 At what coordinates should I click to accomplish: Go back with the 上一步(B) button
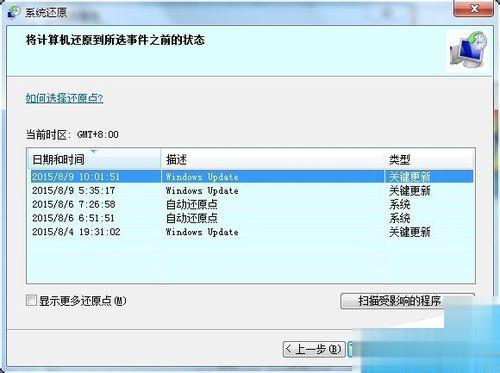[314, 349]
